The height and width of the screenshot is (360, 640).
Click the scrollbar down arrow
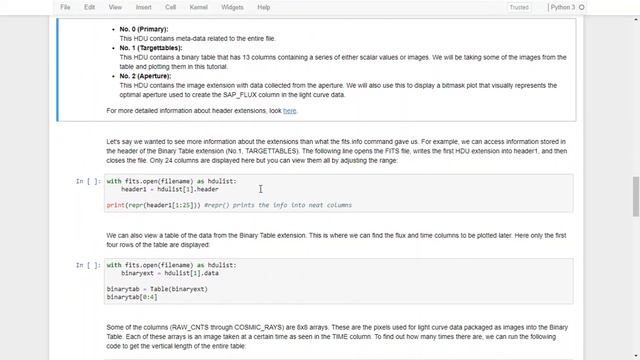click(636, 356)
